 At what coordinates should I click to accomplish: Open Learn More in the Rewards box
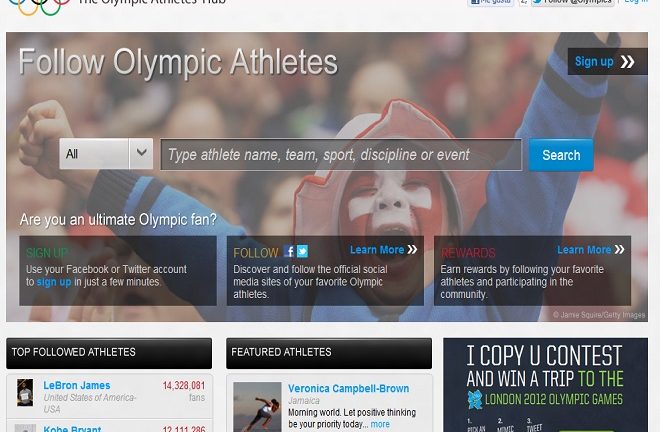[584, 250]
